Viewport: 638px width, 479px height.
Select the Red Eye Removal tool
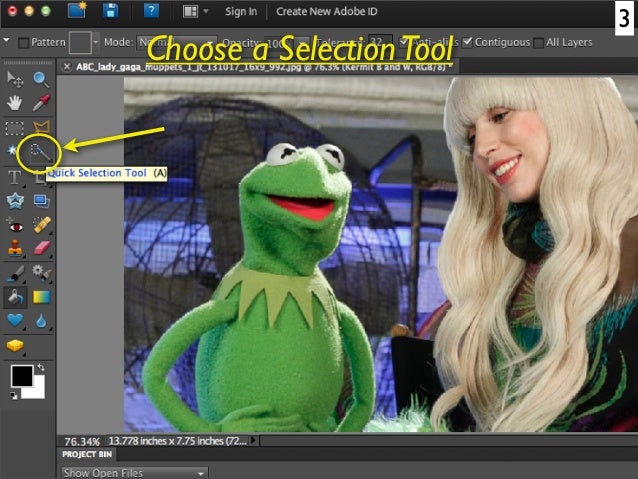pos(15,224)
